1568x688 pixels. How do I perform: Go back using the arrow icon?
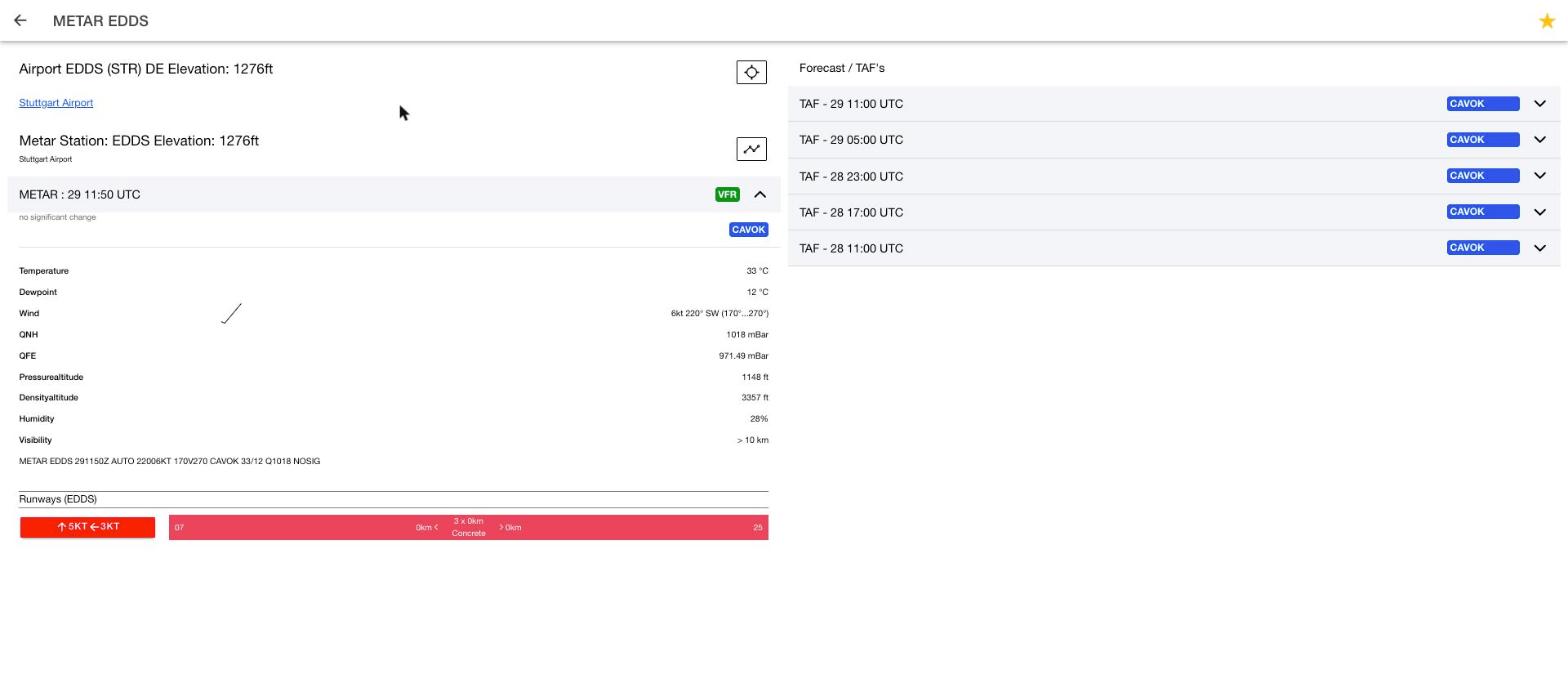point(20,21)
